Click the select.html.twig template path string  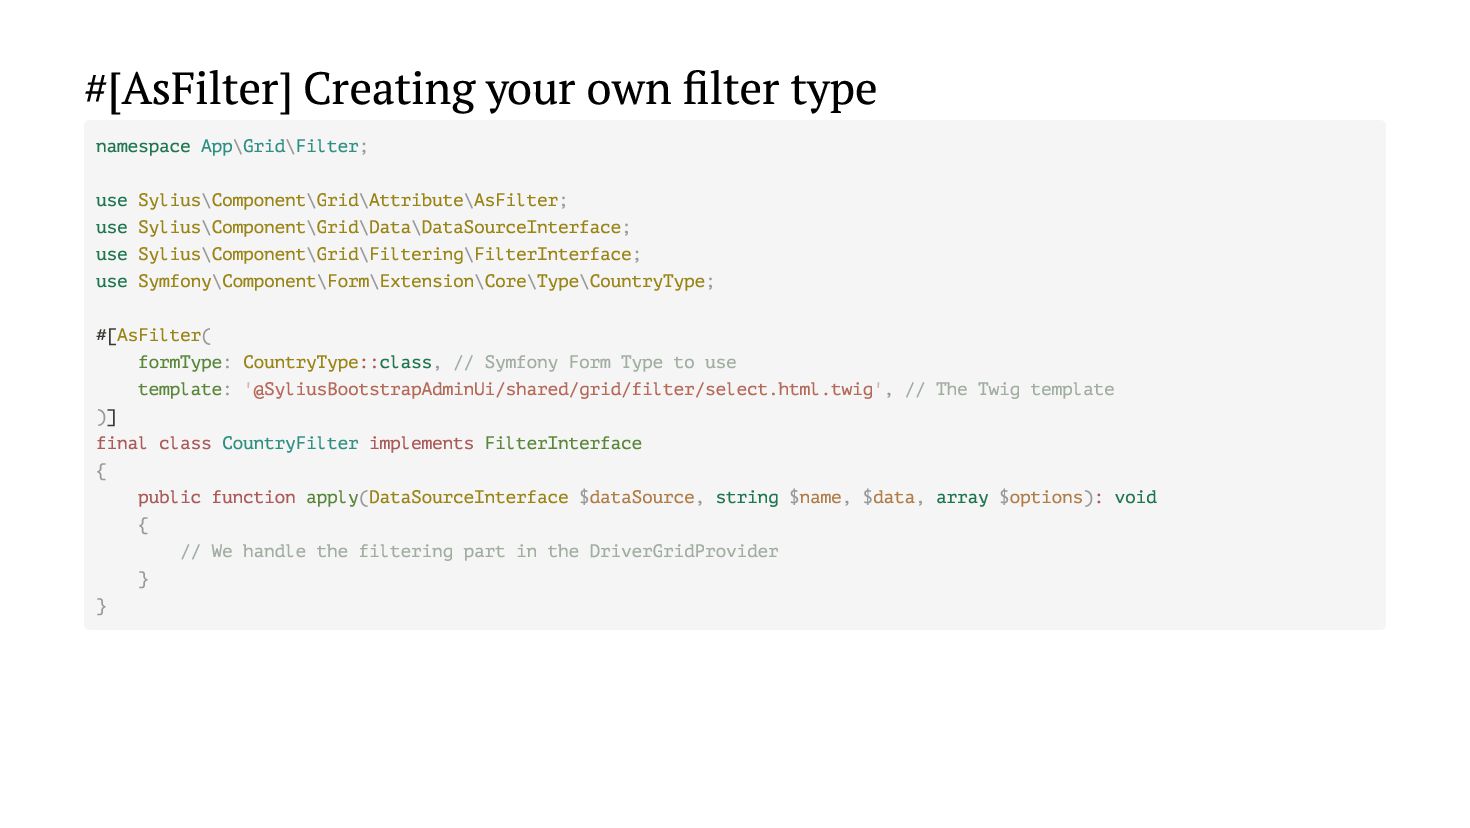click(x=563, y=390)
